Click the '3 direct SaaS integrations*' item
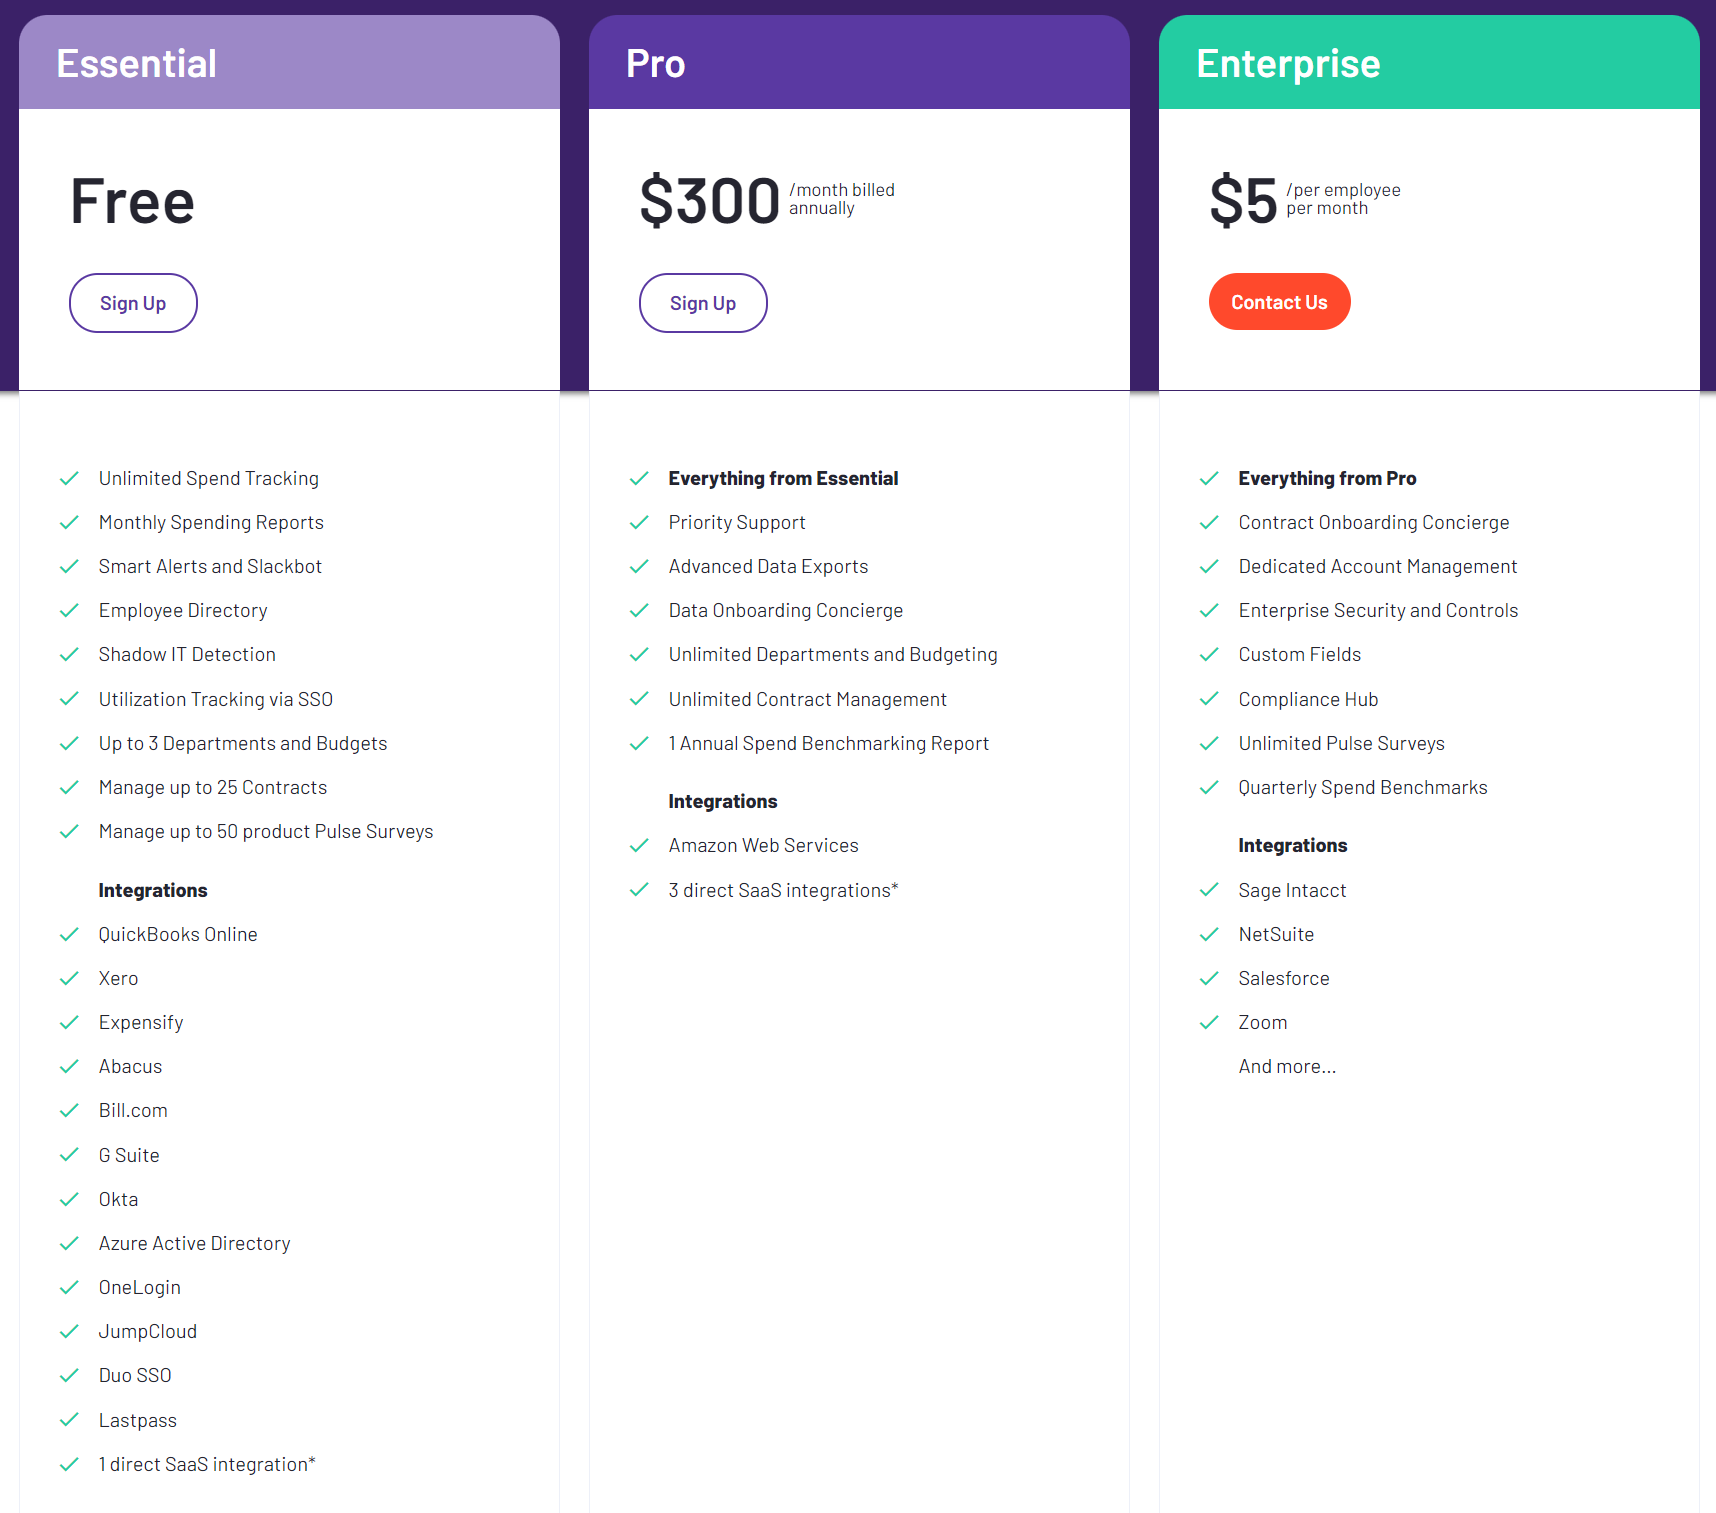The height and width of the screenshot is (1513, 1716). point(783,890)
